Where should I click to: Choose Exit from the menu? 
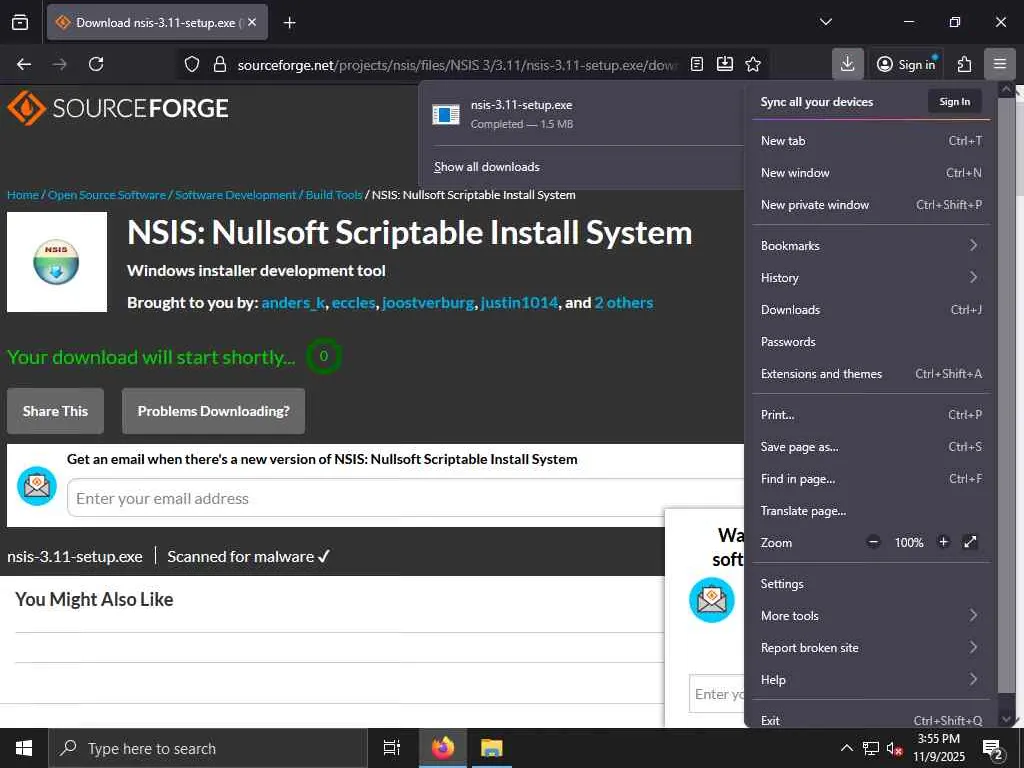coord(871,720)
